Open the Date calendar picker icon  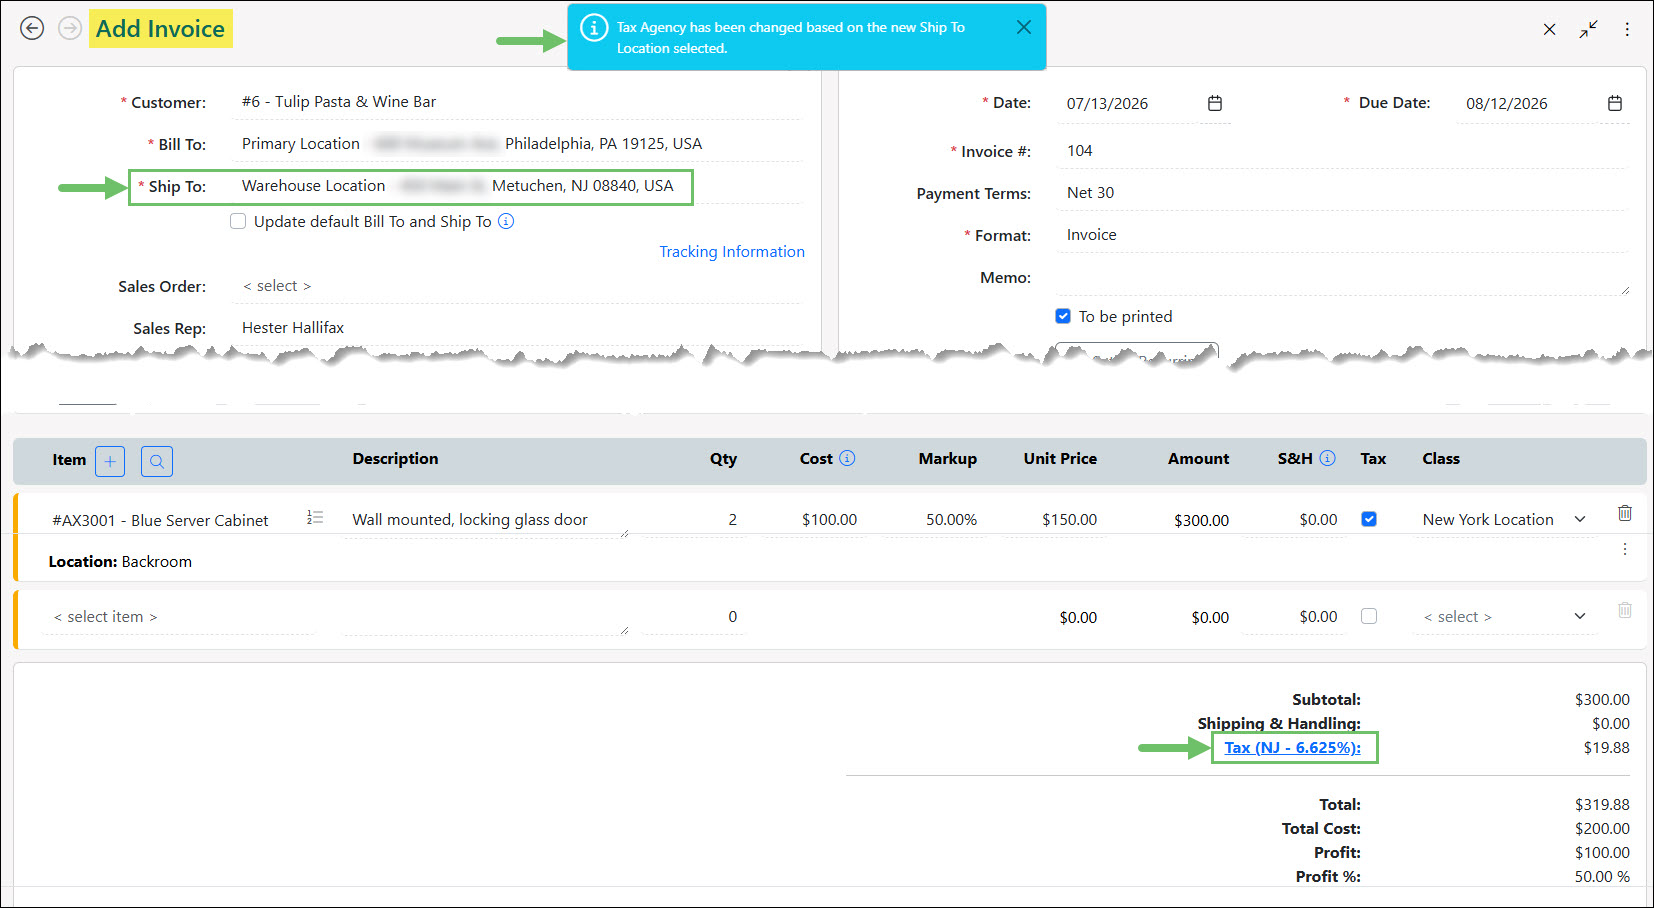tap(1215, 103)
